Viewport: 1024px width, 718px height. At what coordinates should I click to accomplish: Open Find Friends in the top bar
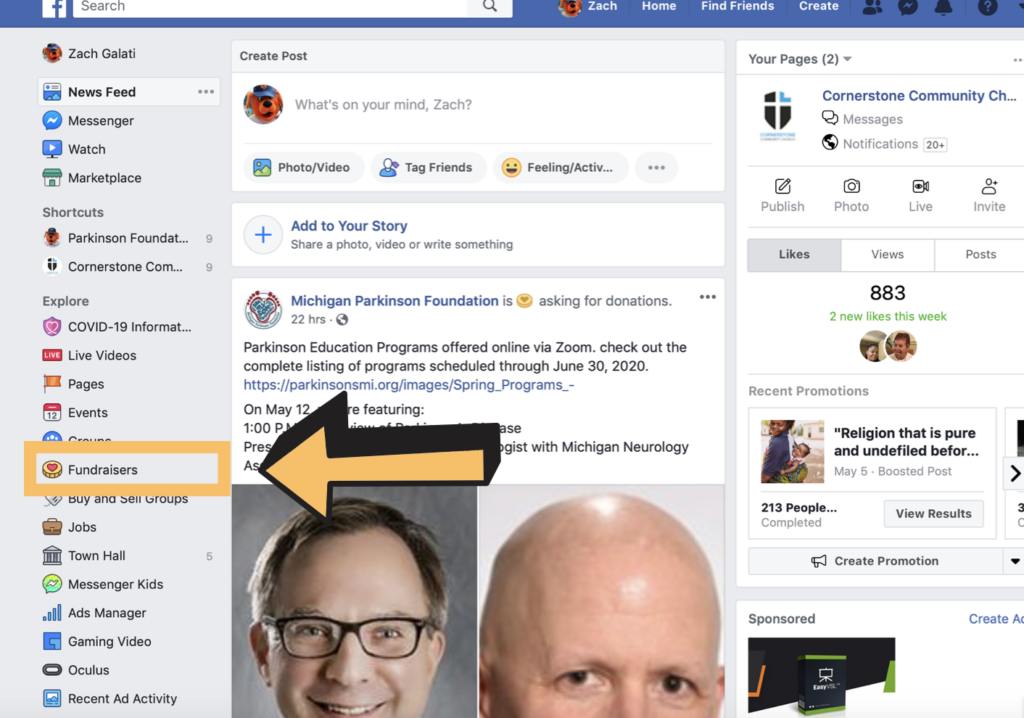(737, 7)
